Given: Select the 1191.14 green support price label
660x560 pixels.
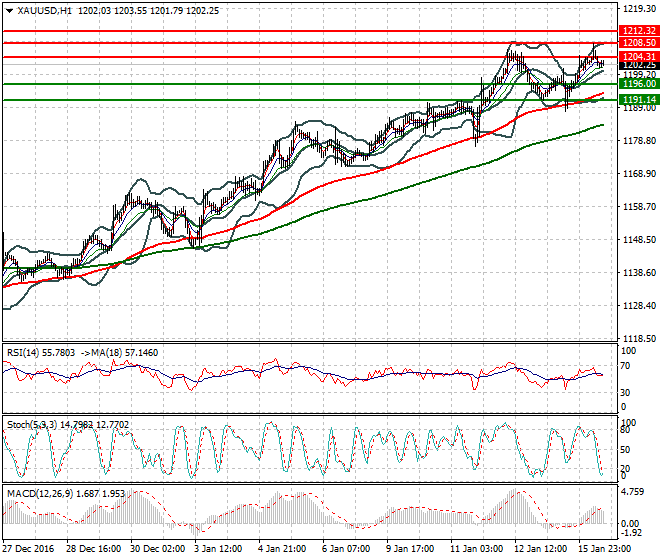Looking at the screenshot, I should coord(639,100).
